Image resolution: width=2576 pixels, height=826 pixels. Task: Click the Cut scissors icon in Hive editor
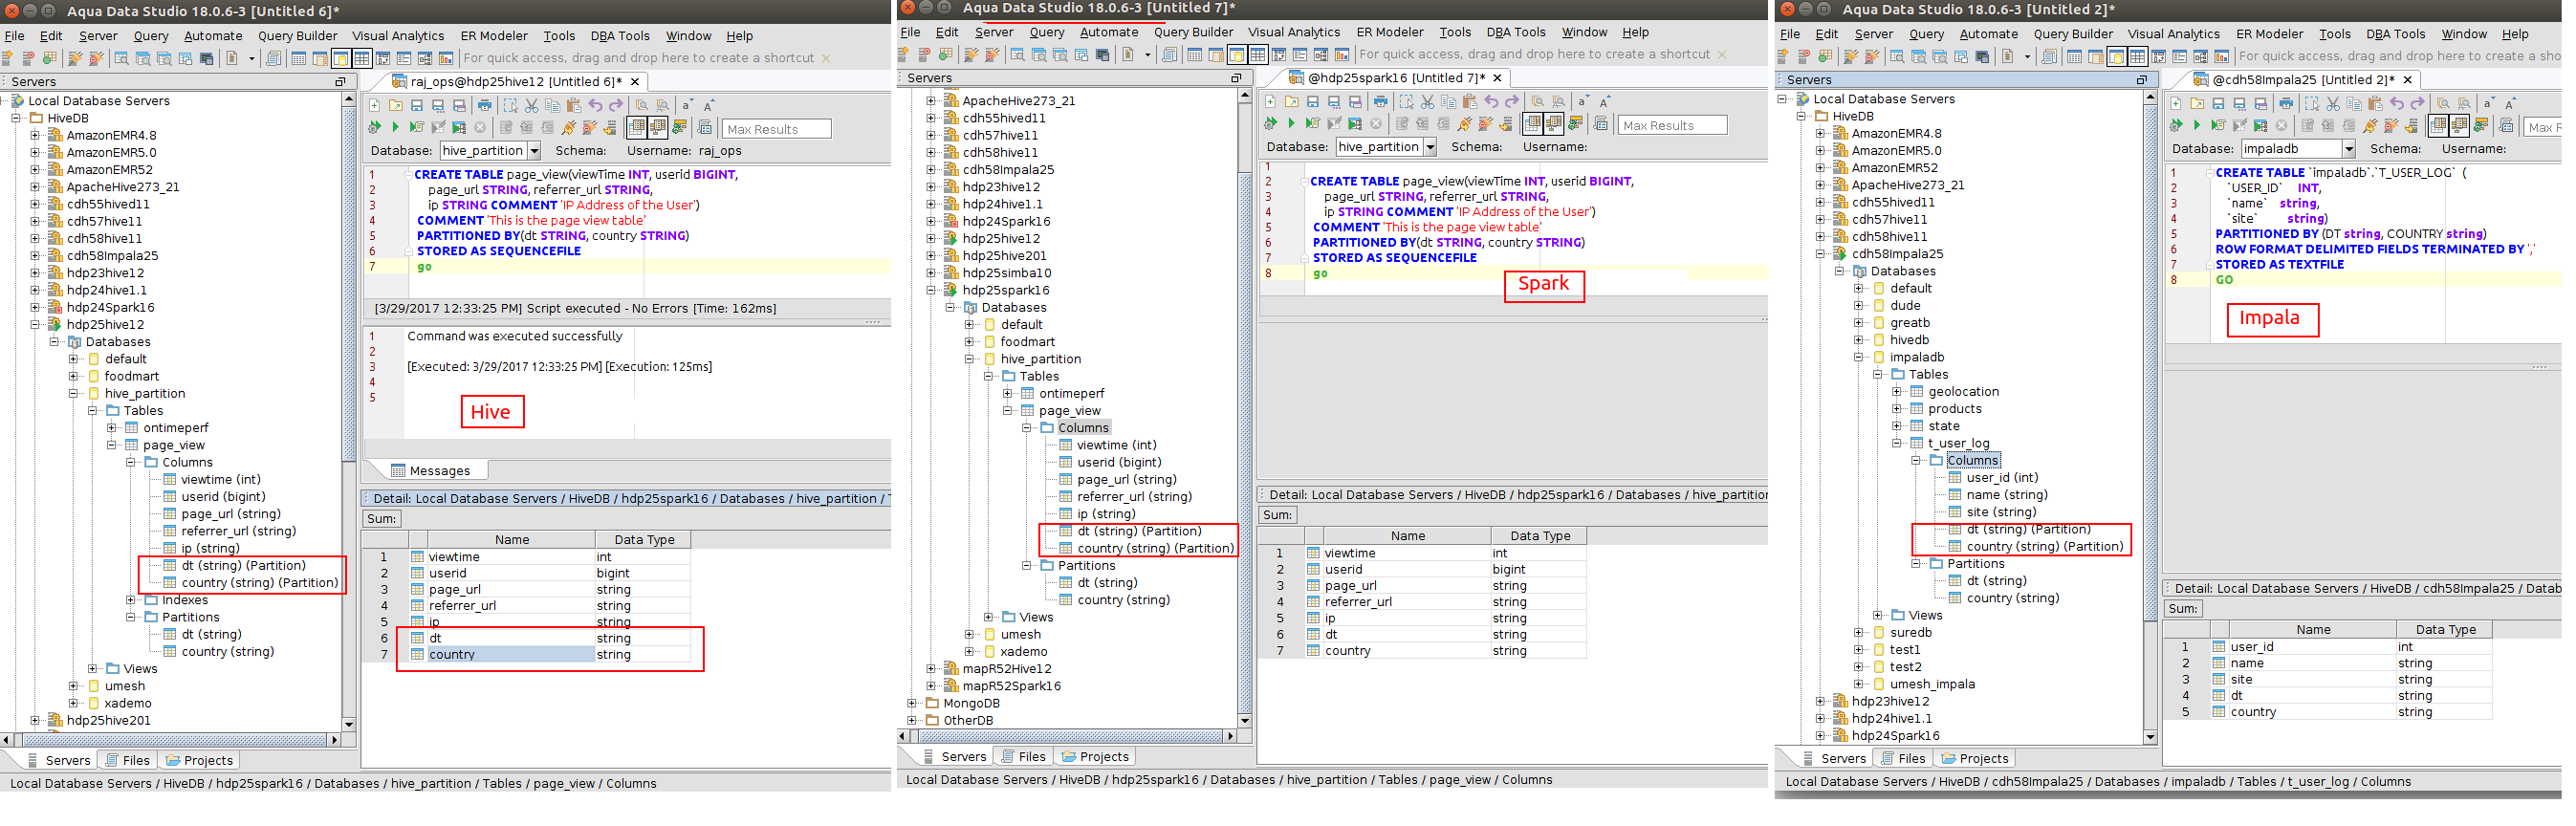point(531,105)
